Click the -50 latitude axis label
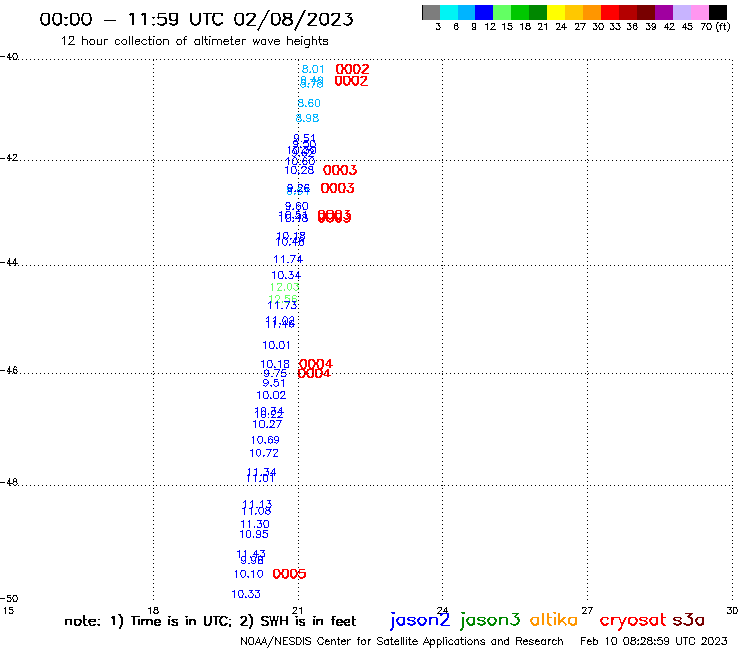This screenshot has width=740, height=650. (x=9, y=599)
